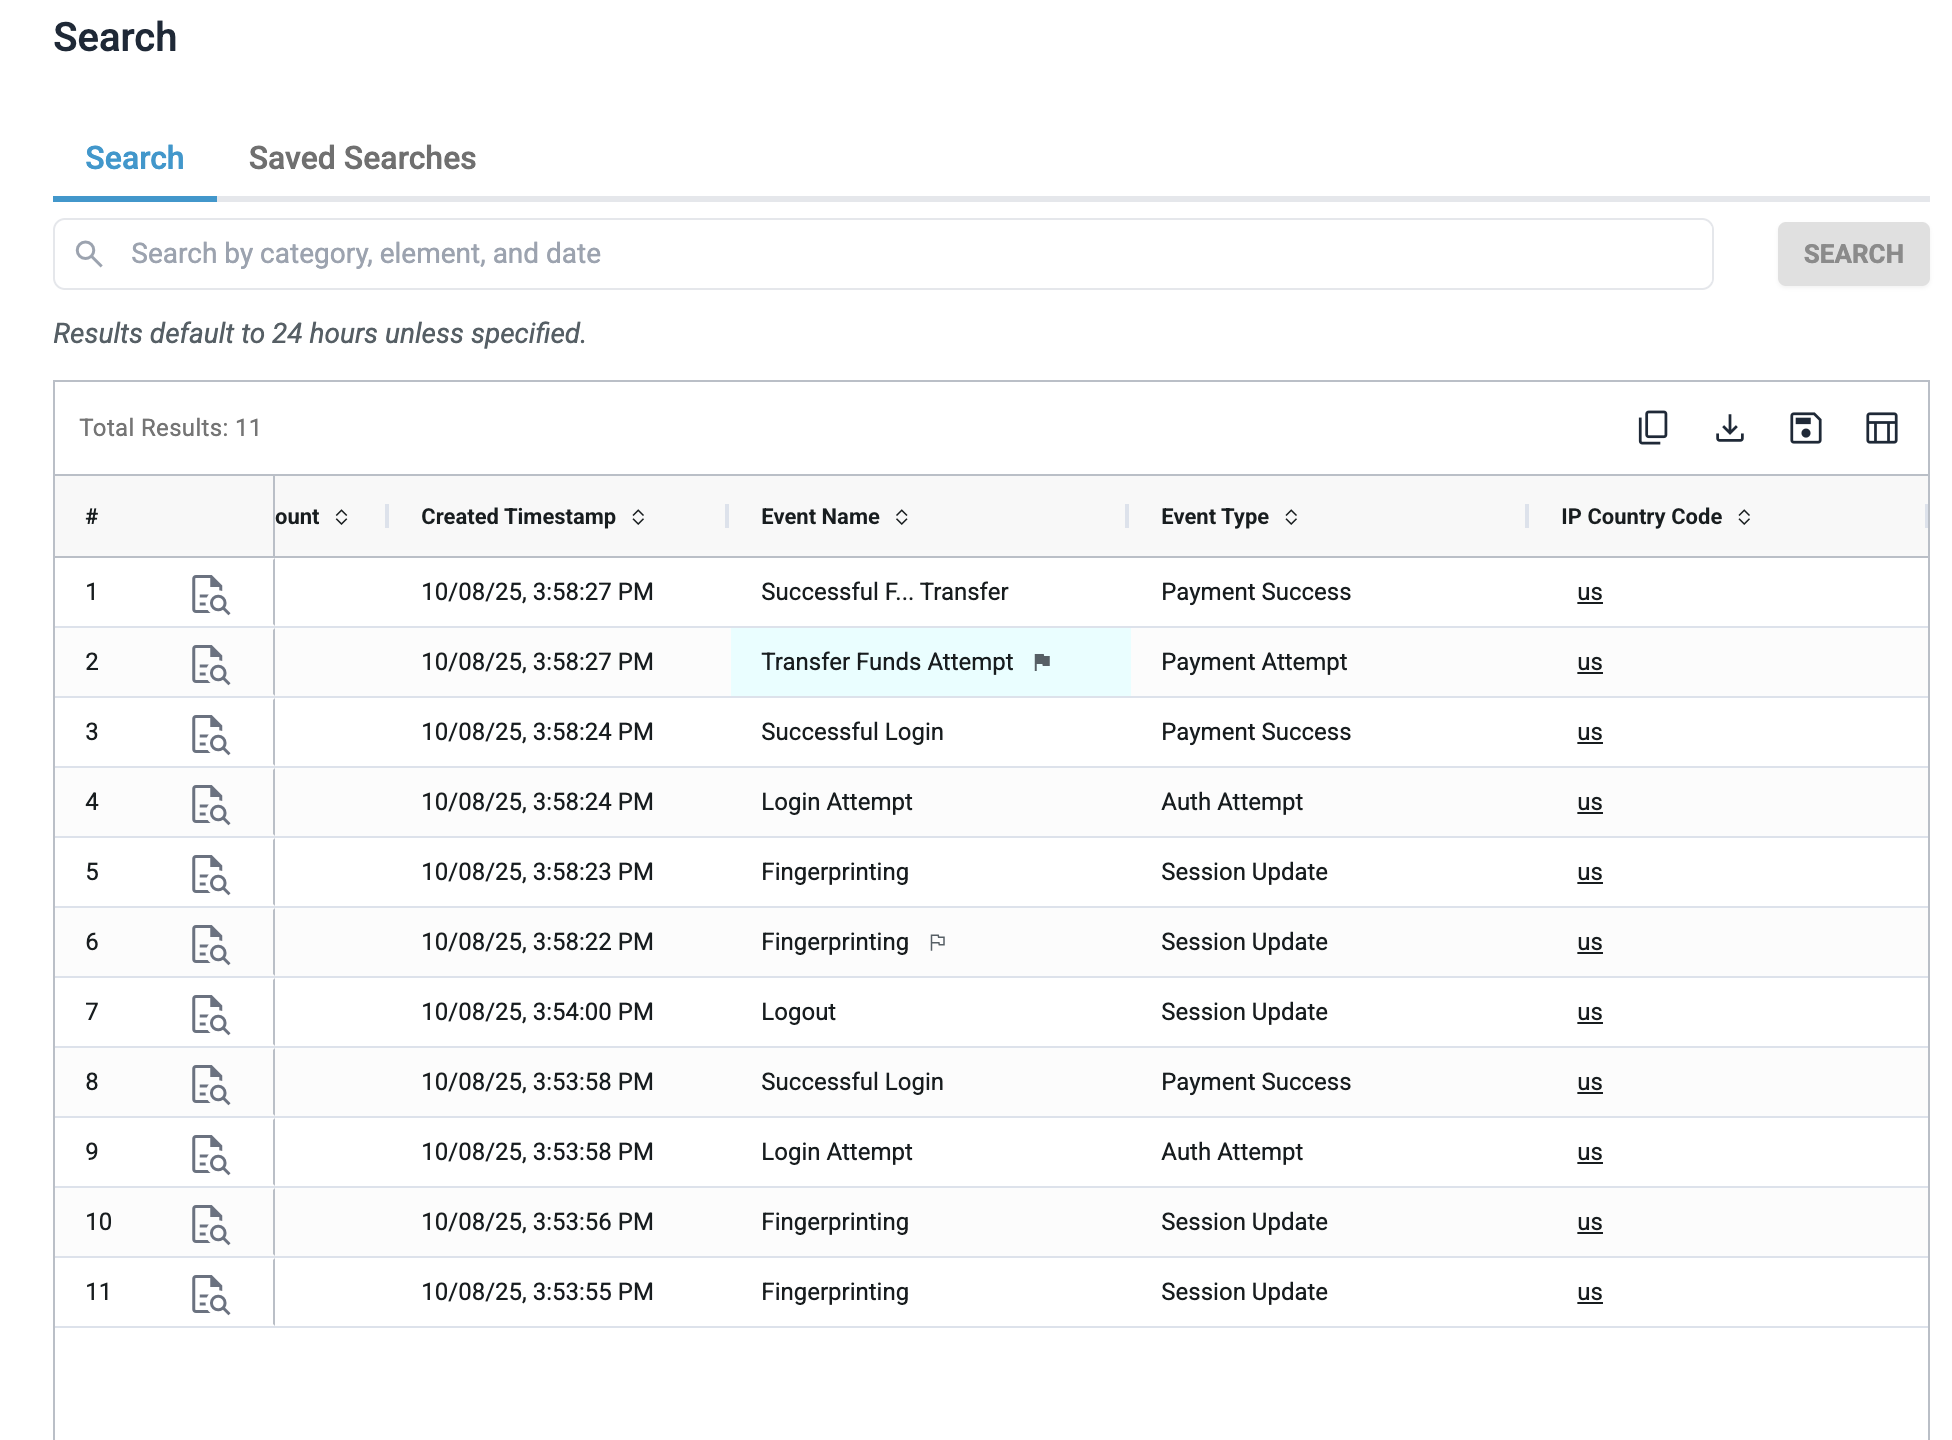Sort by Event Type column arrows
Image resolution: width=1952 pixels, height=1440 pixels.
pos(1291,517)
